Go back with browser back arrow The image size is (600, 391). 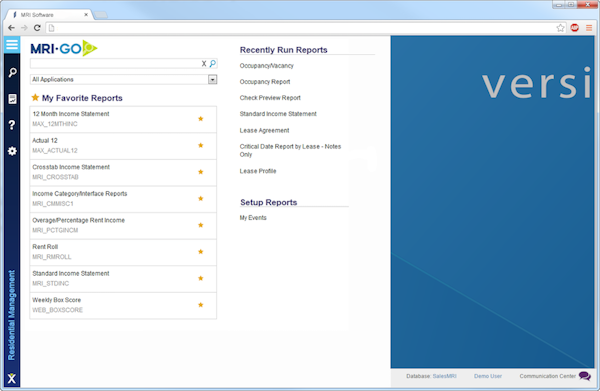11,28
